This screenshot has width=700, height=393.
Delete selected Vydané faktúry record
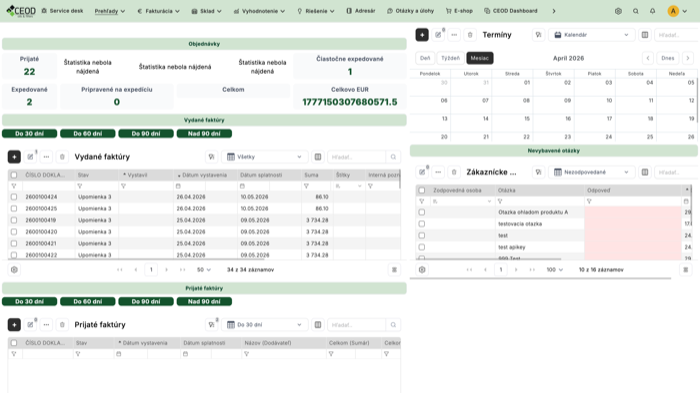pos(62,157)
